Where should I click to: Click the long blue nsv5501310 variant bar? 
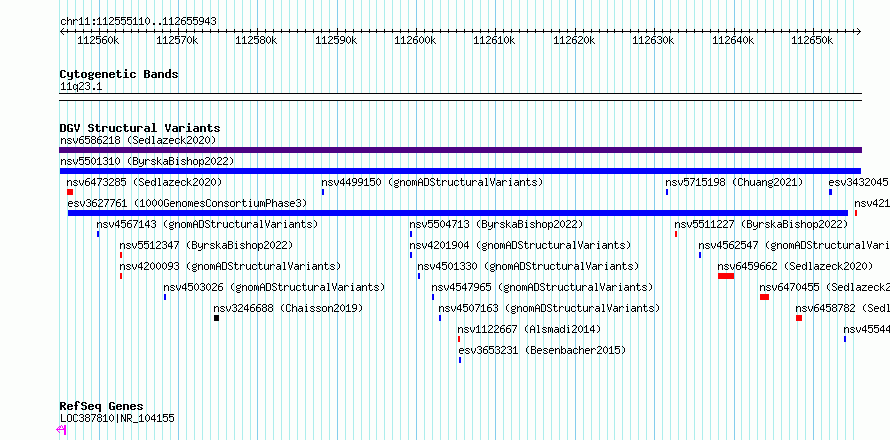[460, 171]
